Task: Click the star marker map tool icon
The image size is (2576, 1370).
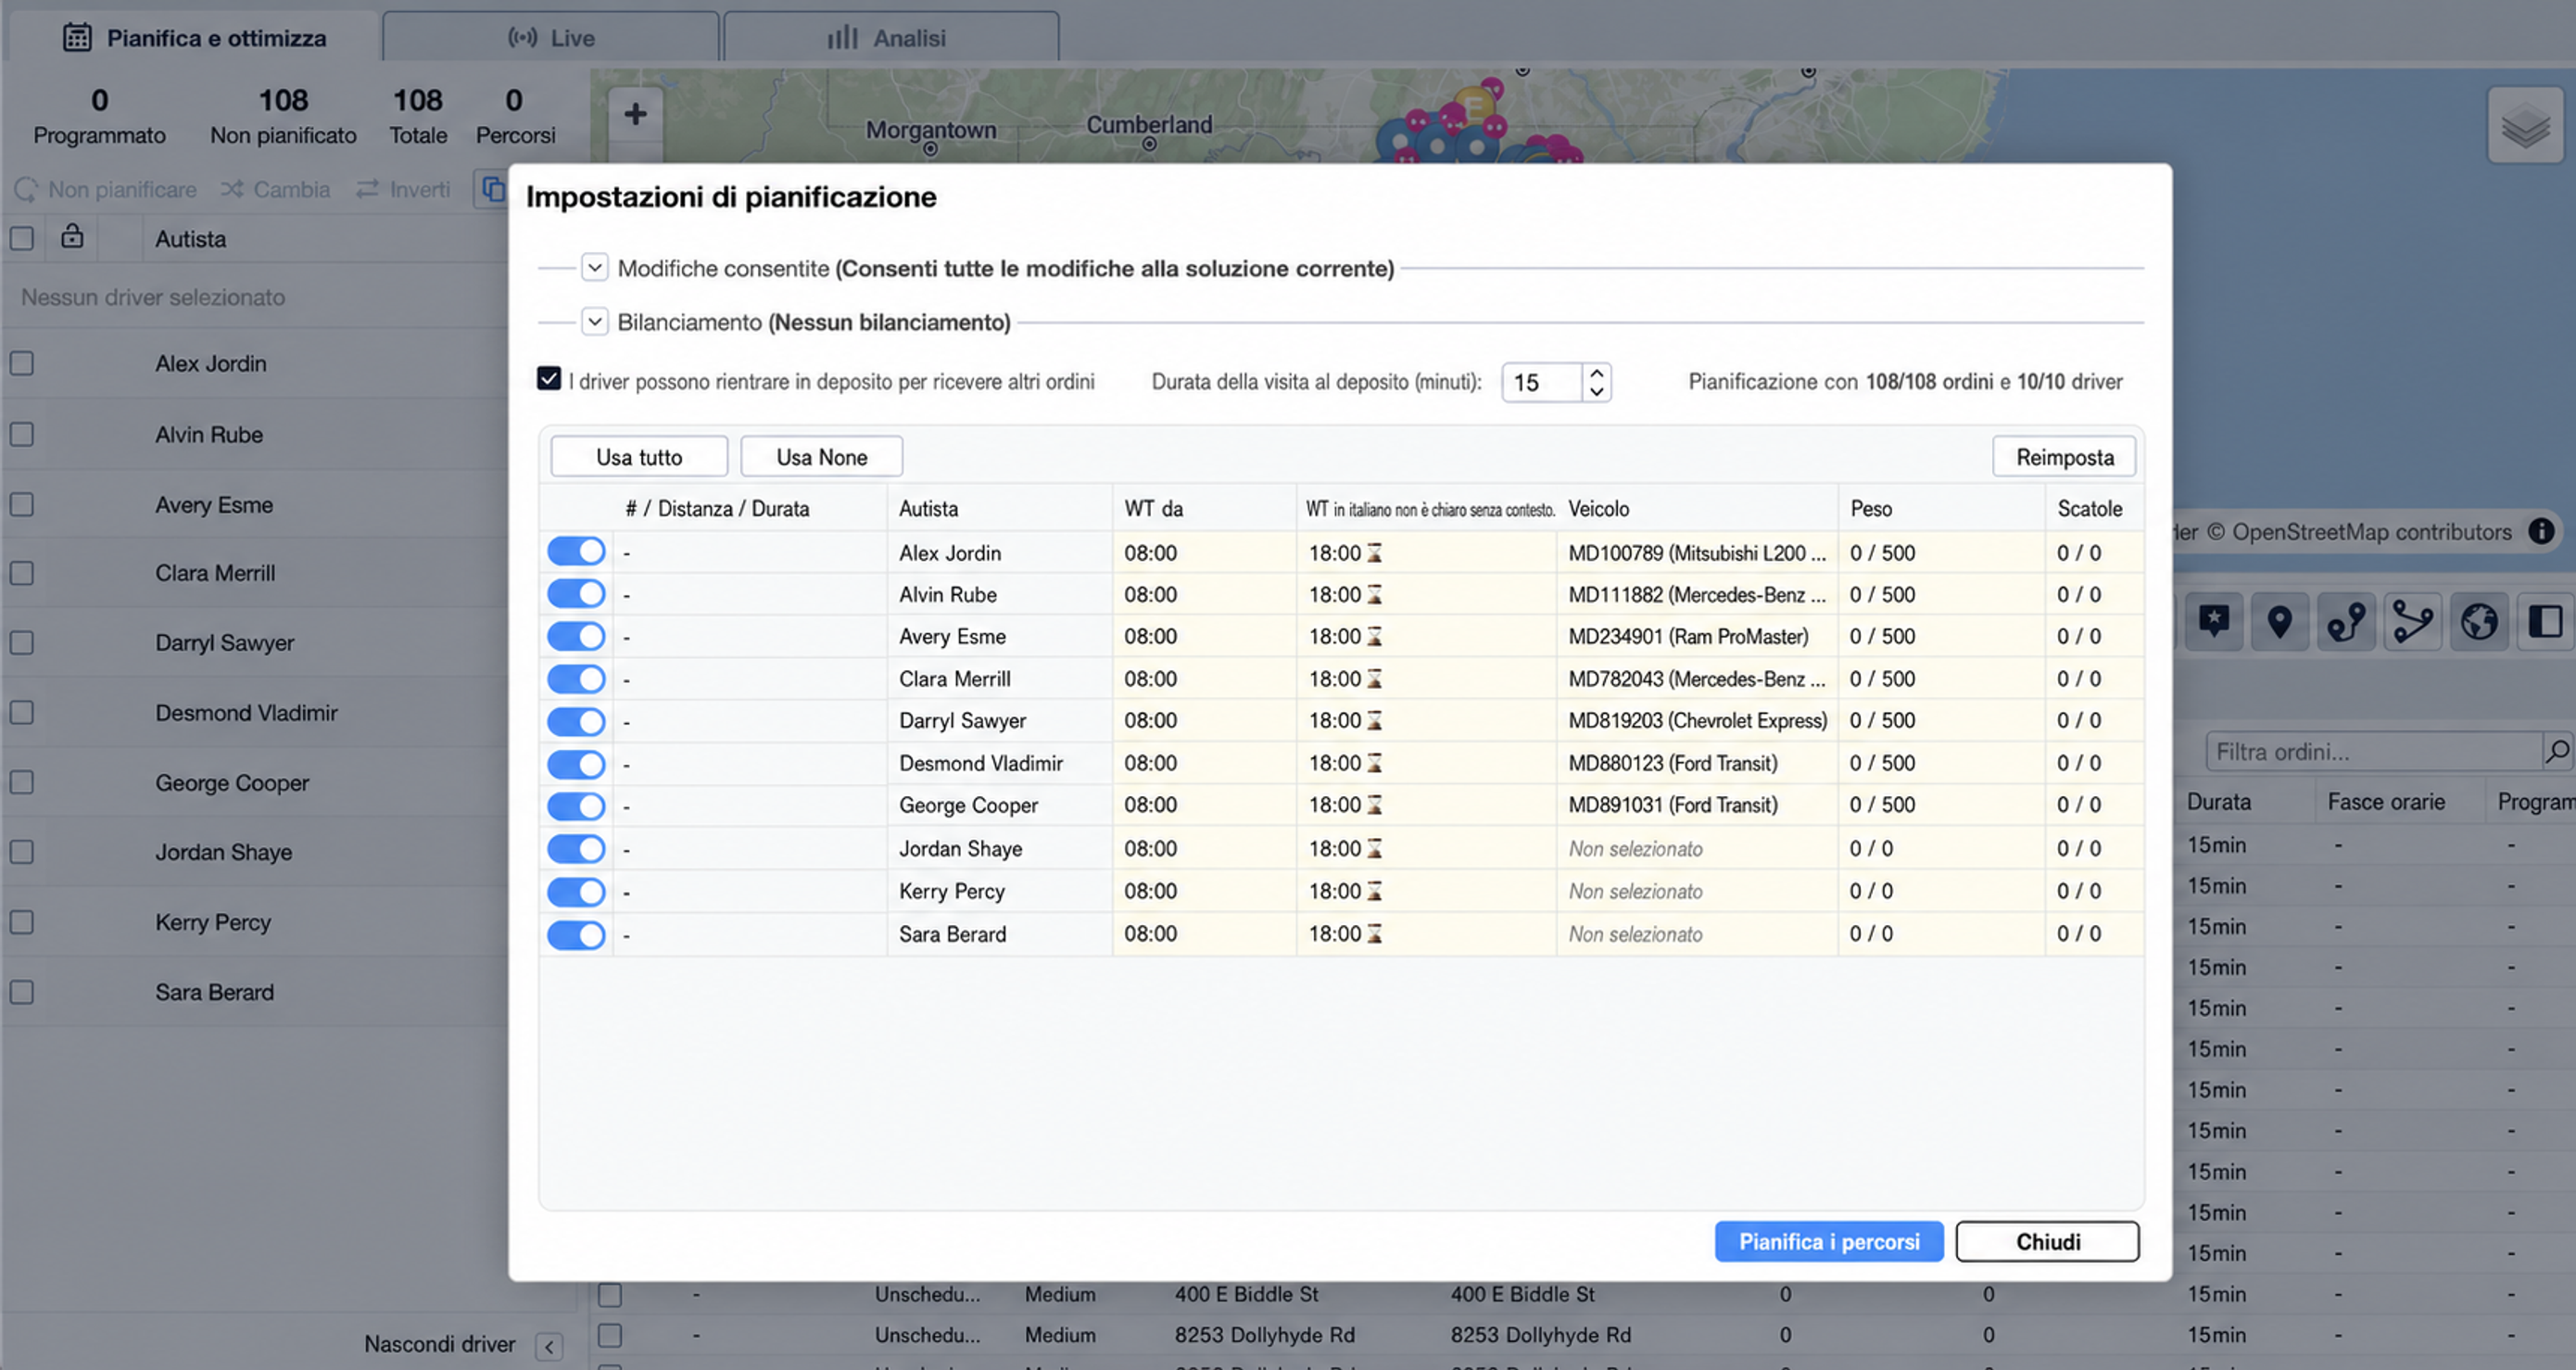Action: tap(2214, 621)
